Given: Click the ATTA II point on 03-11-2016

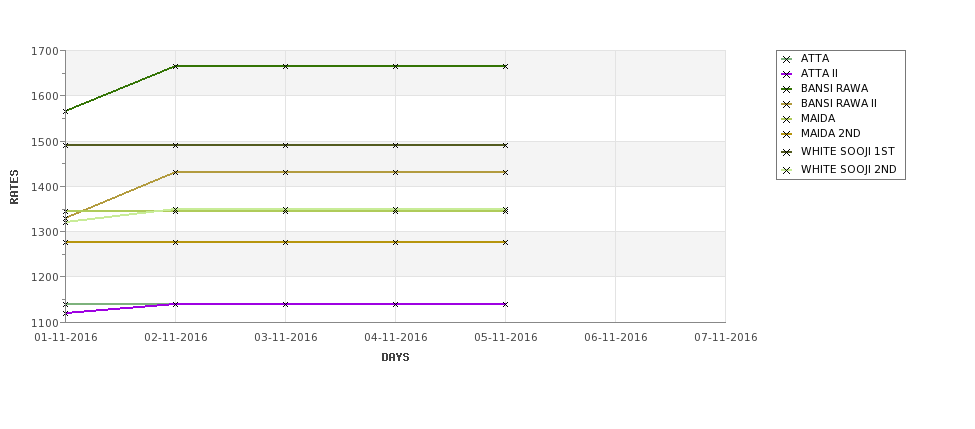Looking at the screenshot, I should (285, 304).
